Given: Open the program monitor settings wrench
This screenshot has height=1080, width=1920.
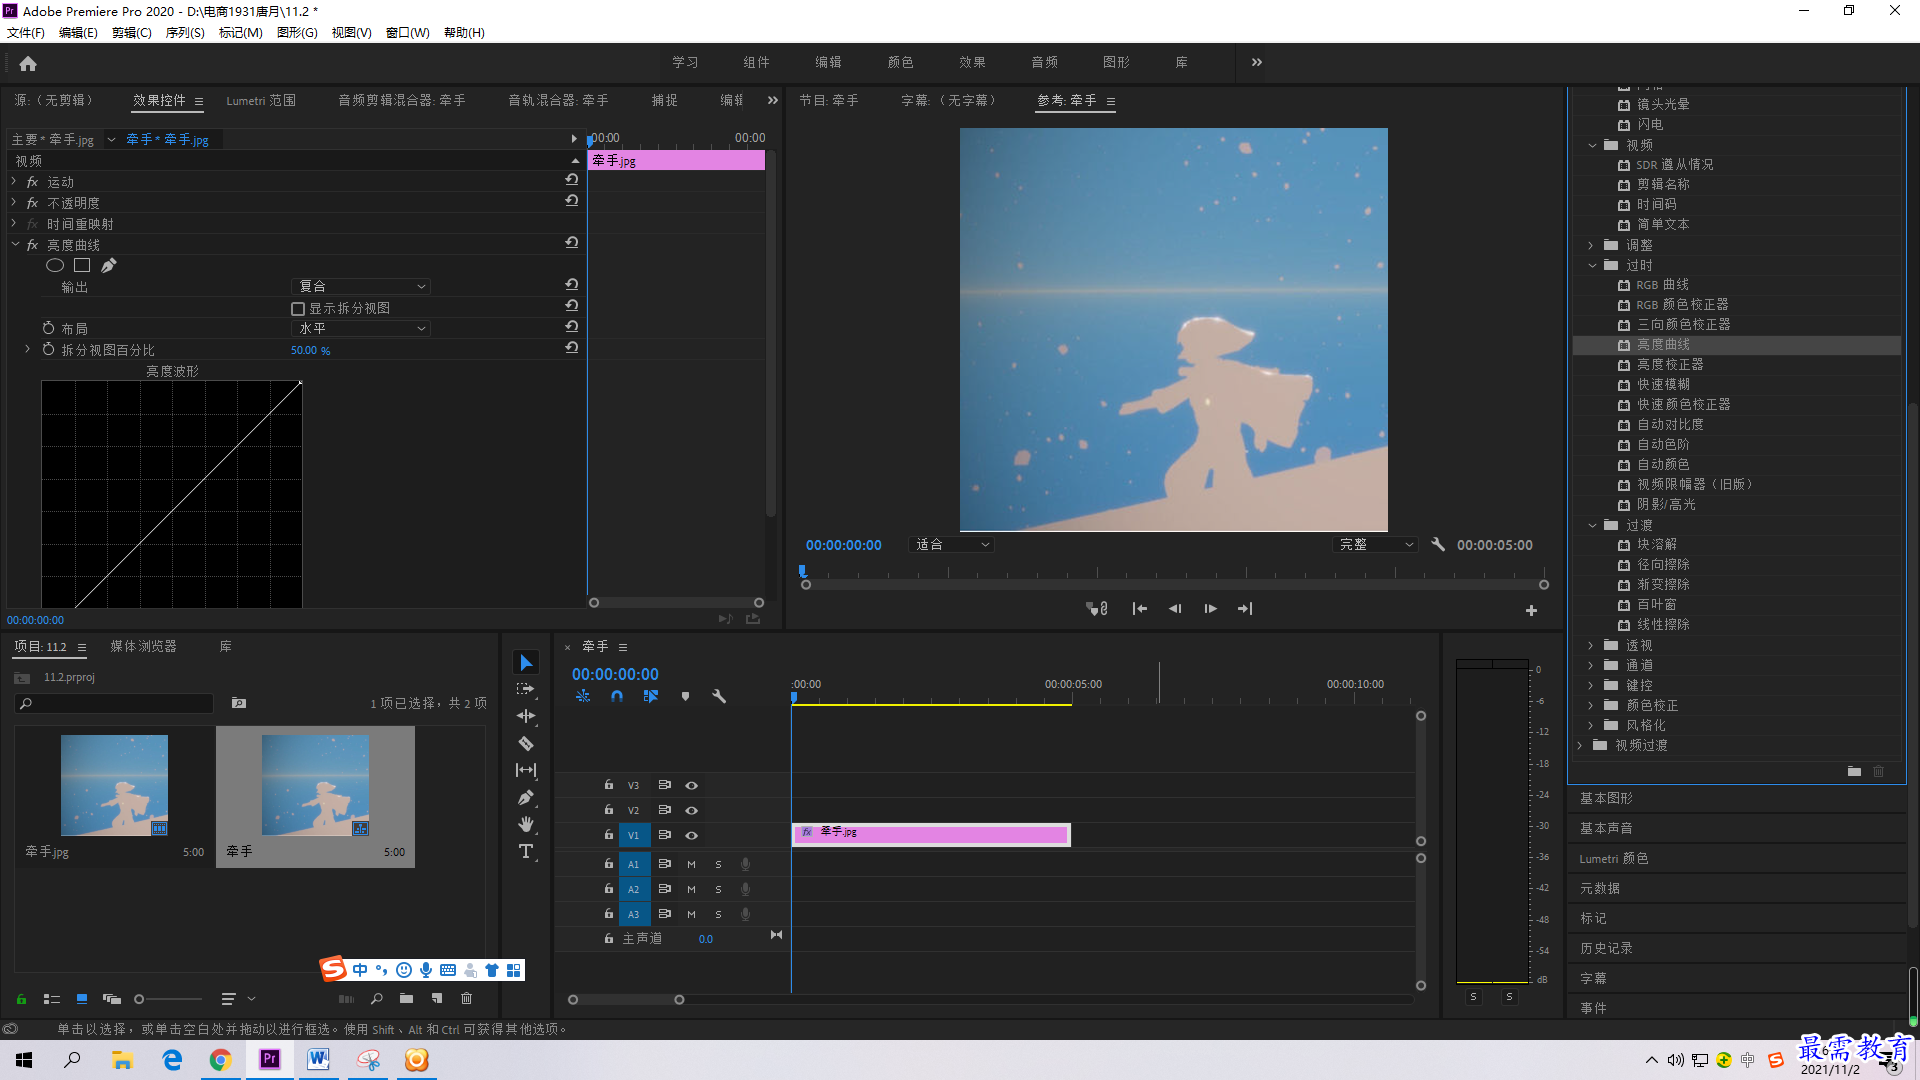Looking at the screenshot, I should coord(1438,544).
